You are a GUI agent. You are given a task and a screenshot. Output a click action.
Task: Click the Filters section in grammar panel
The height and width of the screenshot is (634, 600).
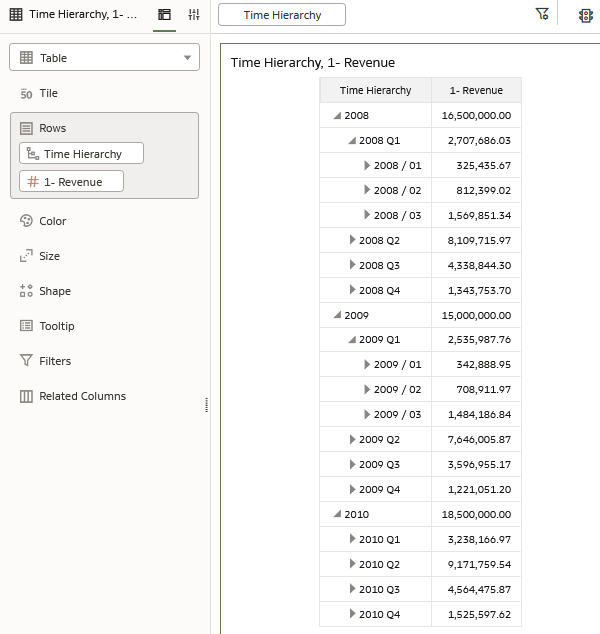[x=55, y=361]
